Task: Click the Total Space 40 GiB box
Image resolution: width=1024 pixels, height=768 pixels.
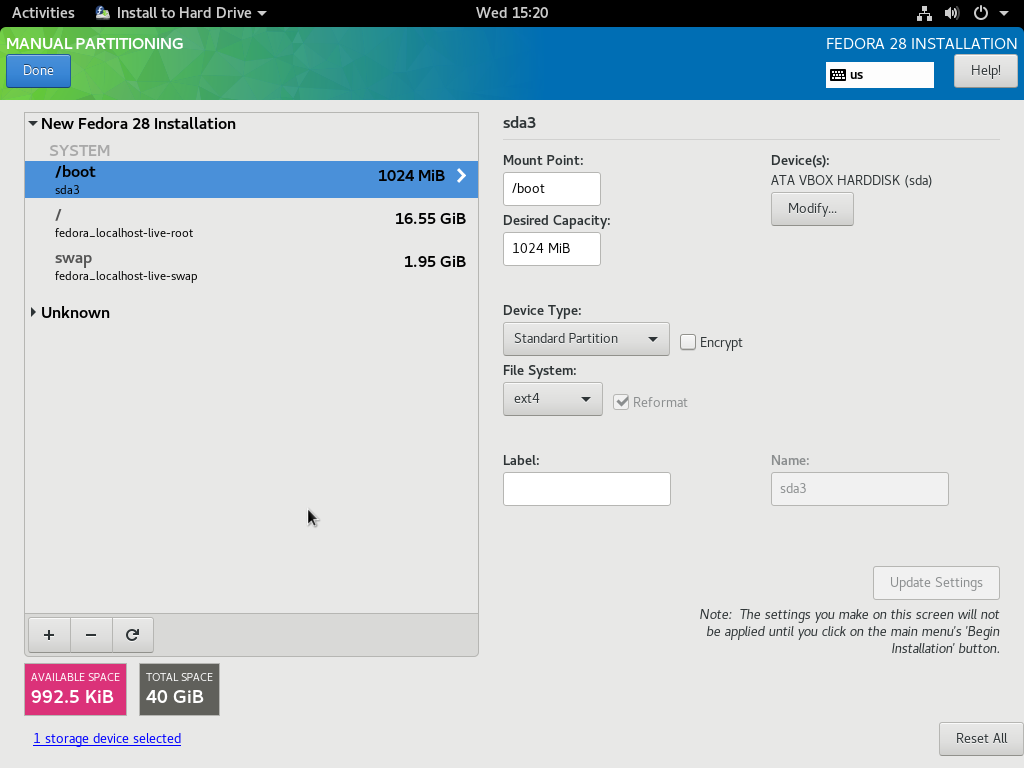Action: [x=179, y=690]
